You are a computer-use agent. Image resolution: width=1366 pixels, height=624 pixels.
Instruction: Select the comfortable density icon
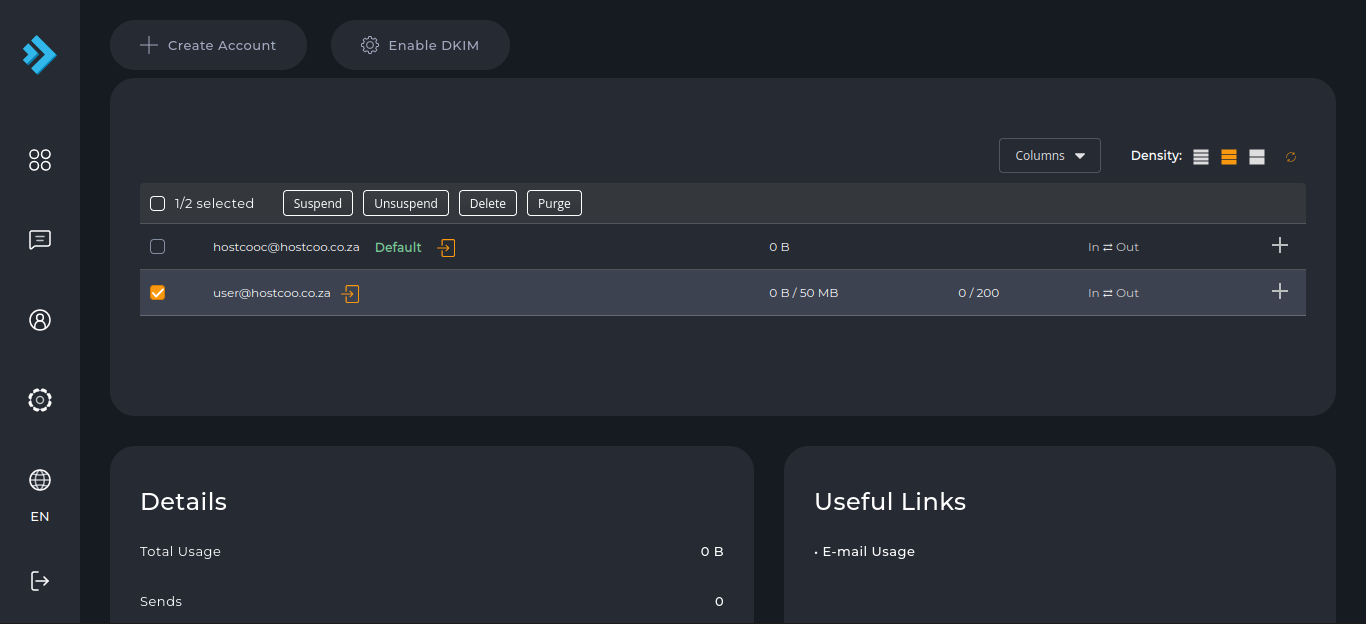pos(1257,157)
